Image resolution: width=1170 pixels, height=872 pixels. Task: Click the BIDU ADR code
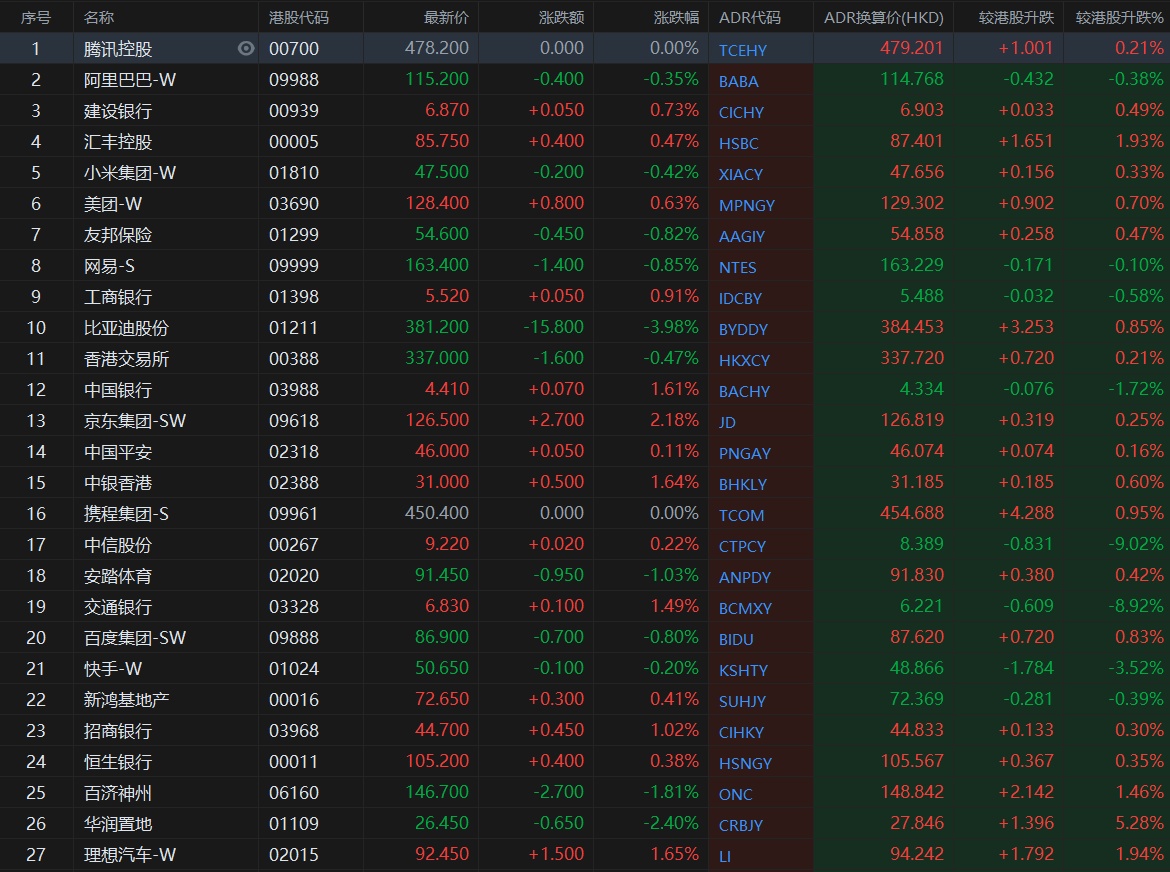(736, 639)
